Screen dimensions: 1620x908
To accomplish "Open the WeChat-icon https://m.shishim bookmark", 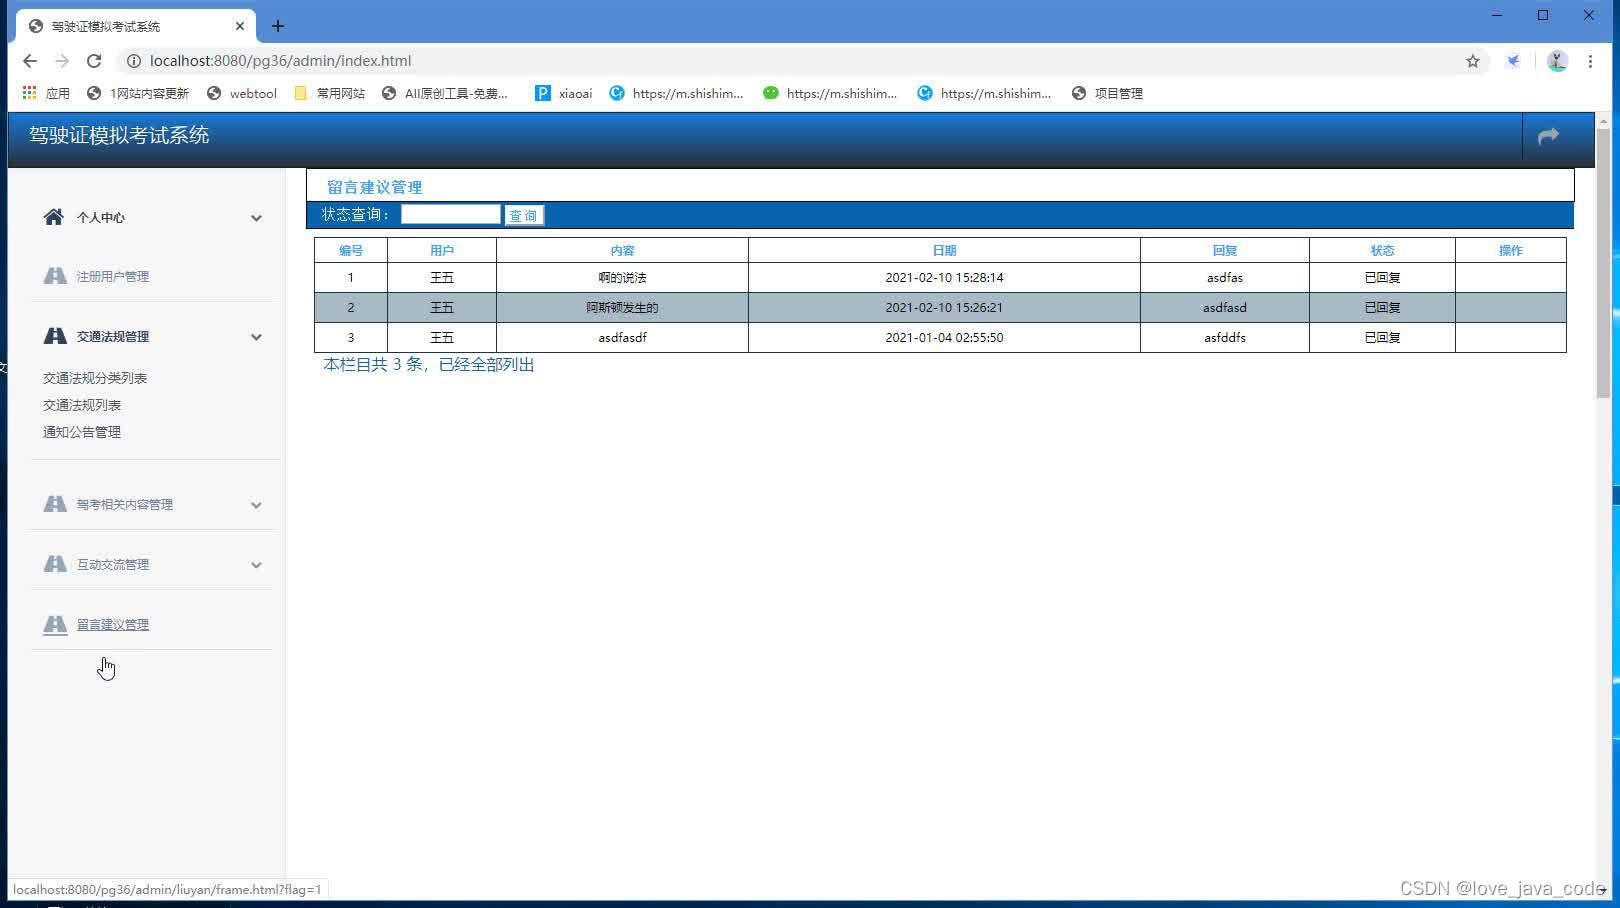I will pyautogui.click(x=830, y=93).
